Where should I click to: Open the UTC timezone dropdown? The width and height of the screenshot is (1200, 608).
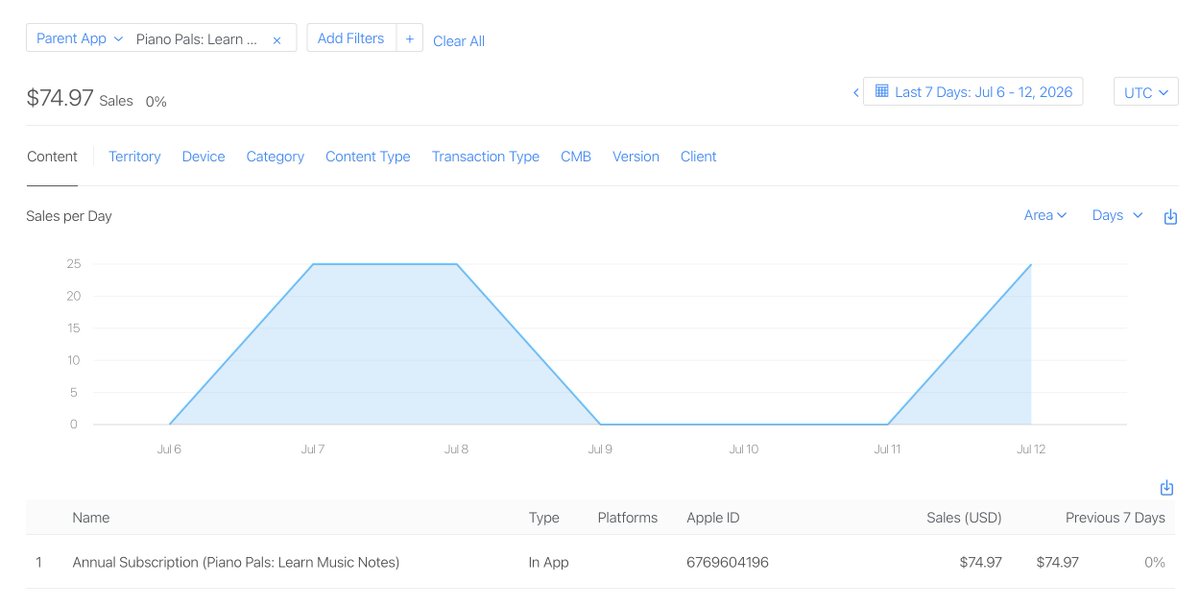[1146, 92]
